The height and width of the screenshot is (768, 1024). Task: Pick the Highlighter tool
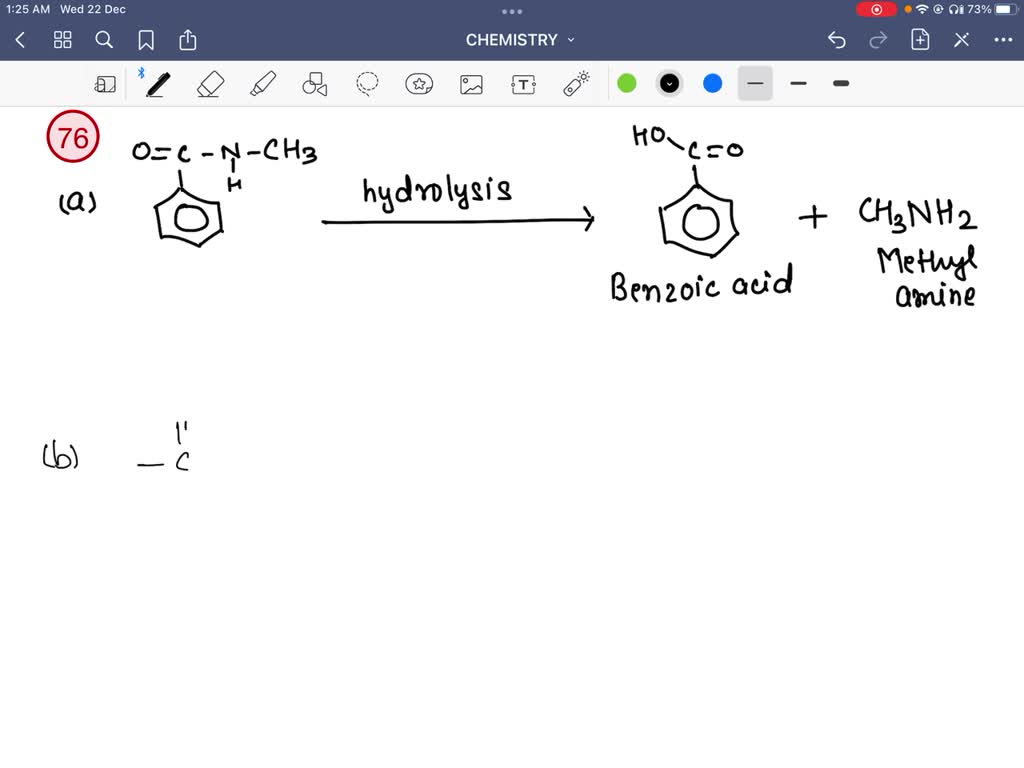pyautogui.click(x=262, y=84)
